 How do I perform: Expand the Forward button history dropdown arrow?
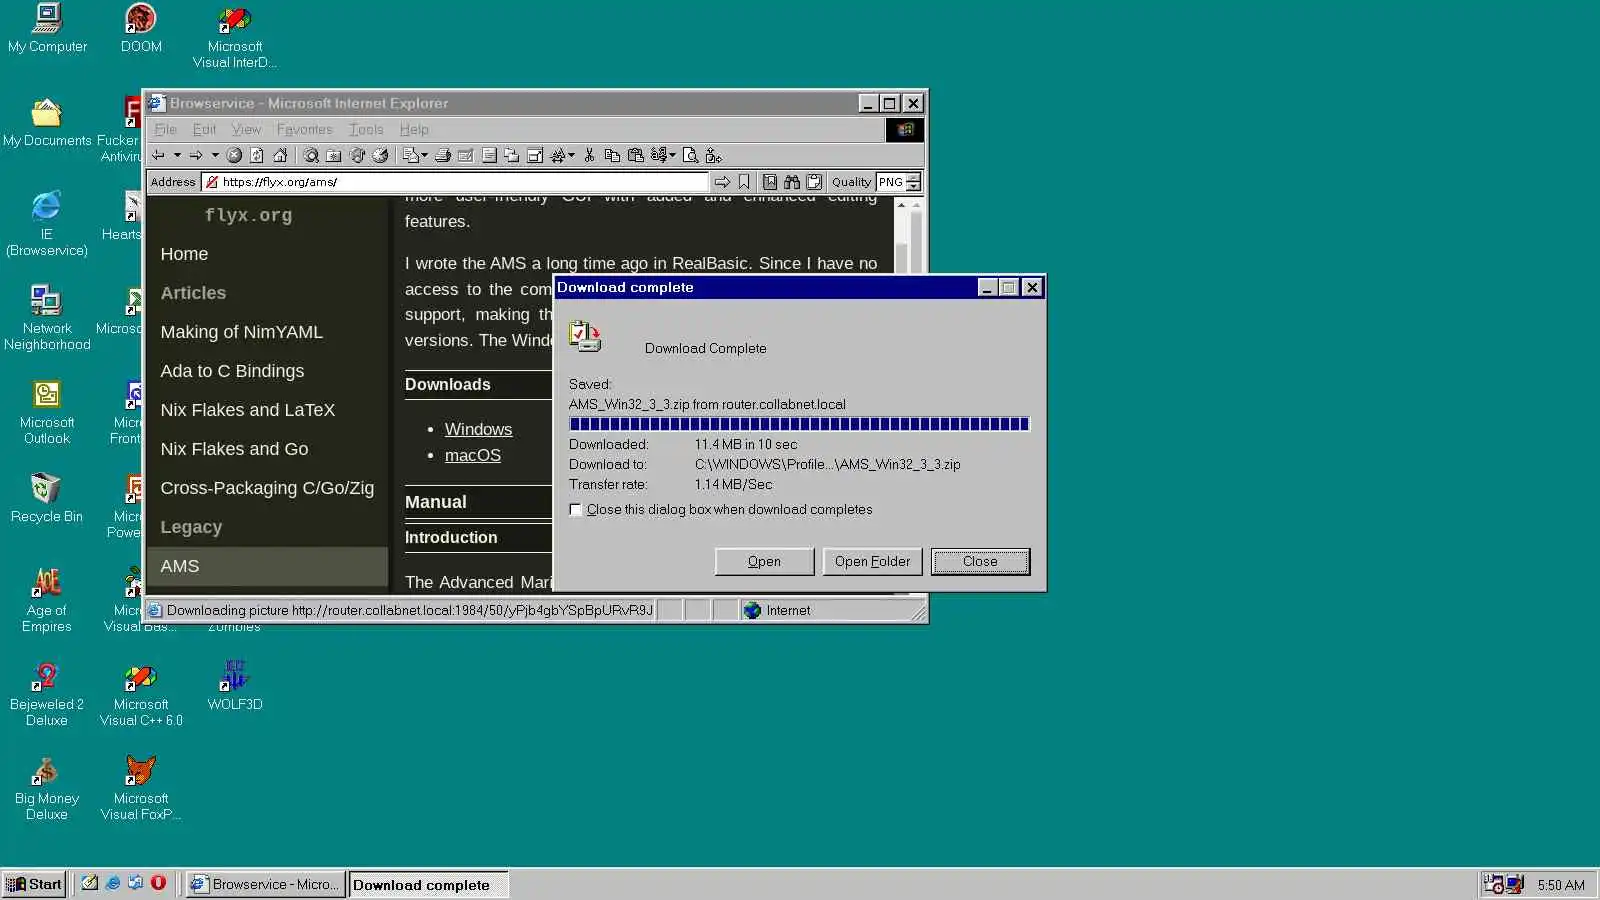tap(215, 155)
